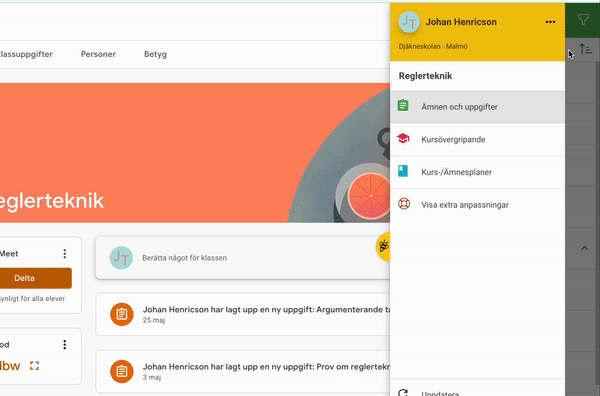Click assignment icon of the 3 maj post
The width and height of the screenshot is (600, 396).
122,371
